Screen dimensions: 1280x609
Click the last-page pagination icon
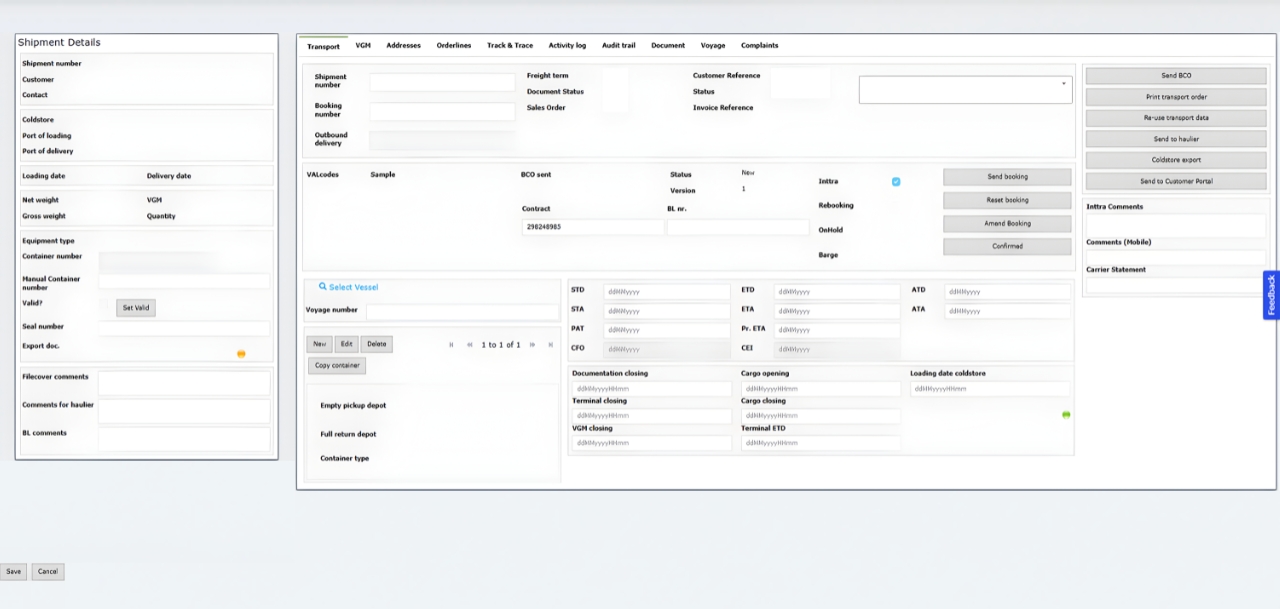tap(548, 344)
